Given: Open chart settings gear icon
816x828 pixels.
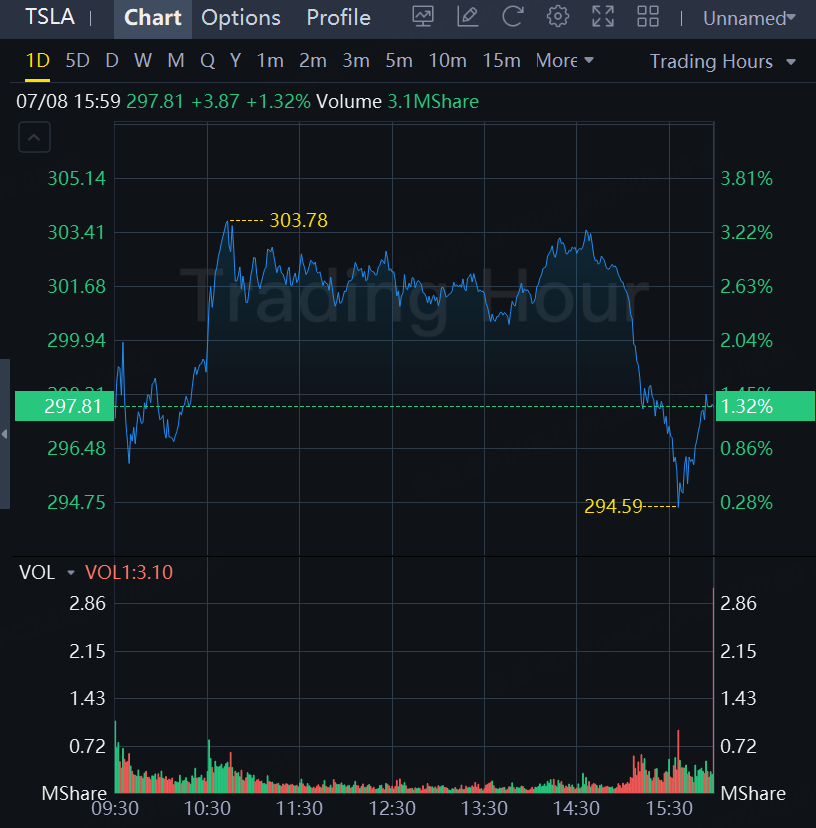Looking at the screenshot, I should click(x=558, y=17).
